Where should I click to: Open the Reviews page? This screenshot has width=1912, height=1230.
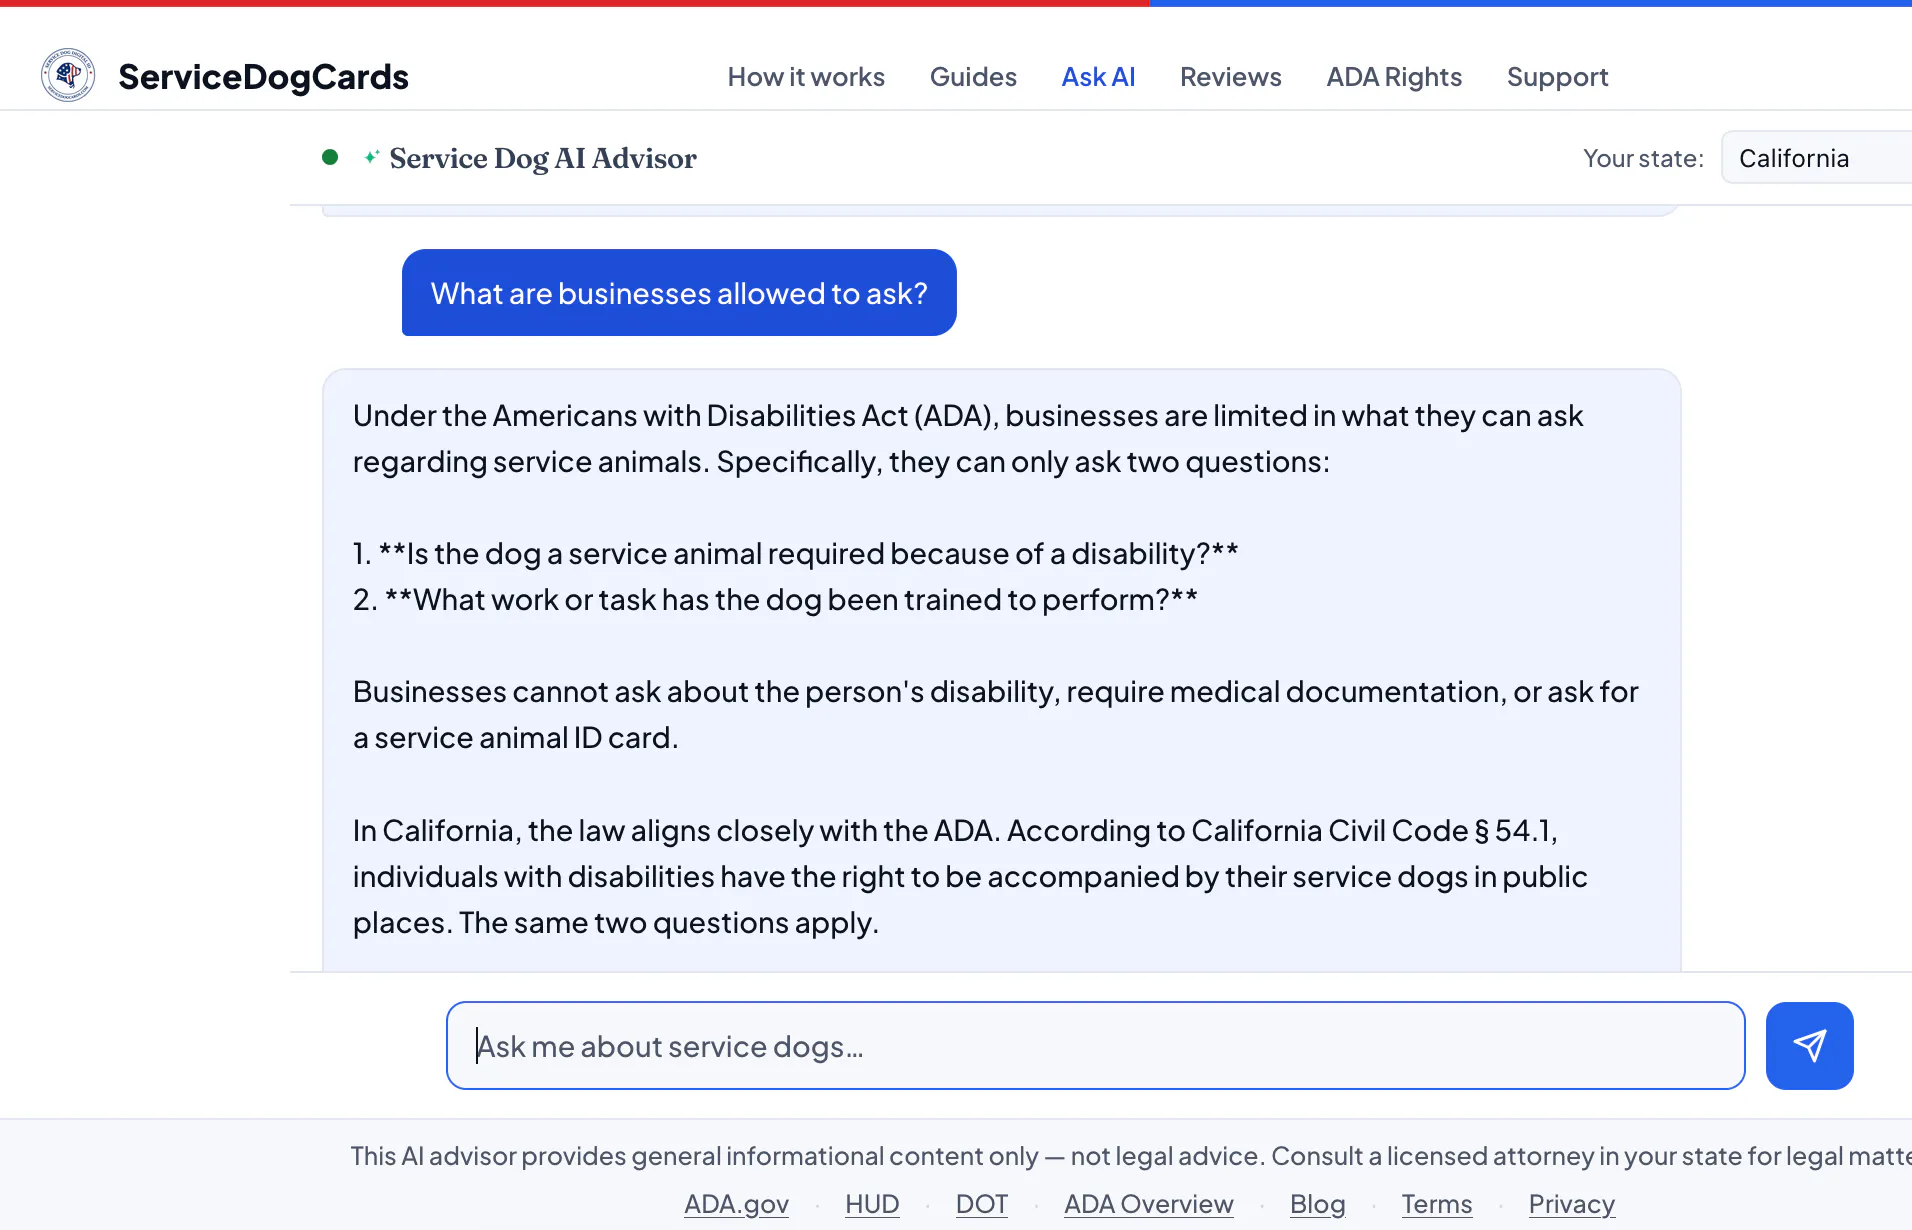click(1230, 77)
